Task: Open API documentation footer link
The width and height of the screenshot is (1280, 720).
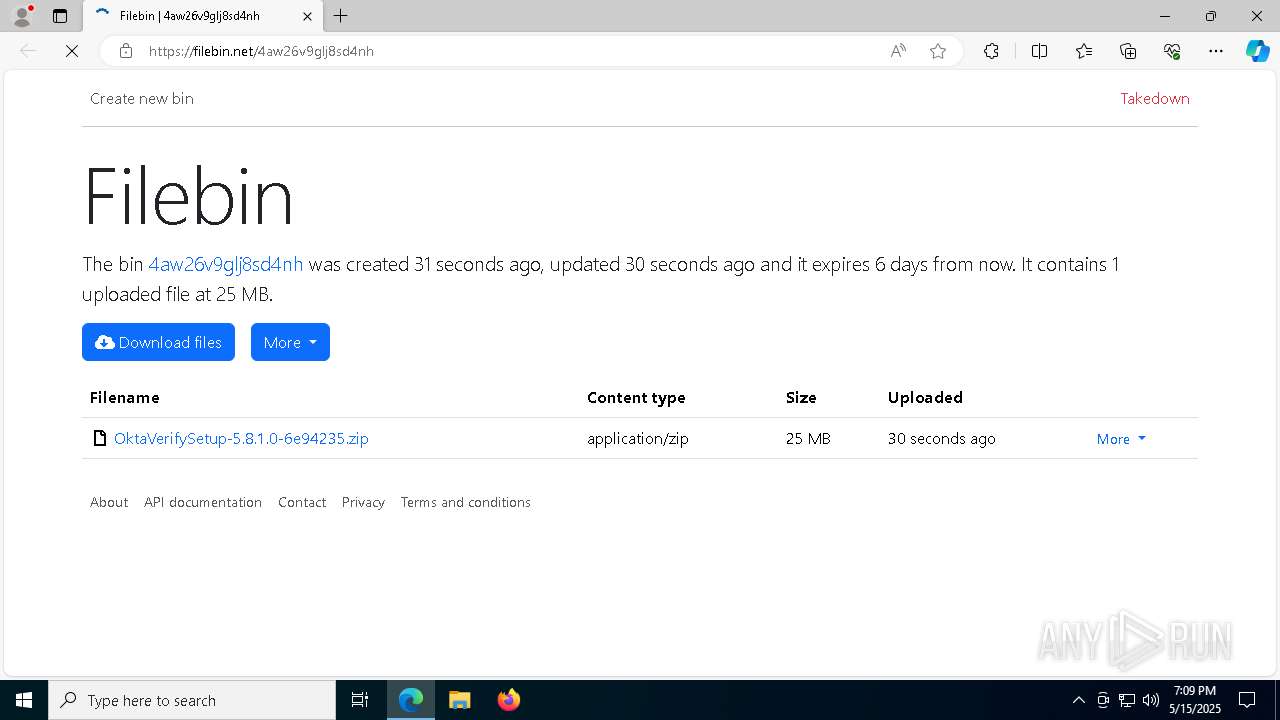Action: [203, 502]
